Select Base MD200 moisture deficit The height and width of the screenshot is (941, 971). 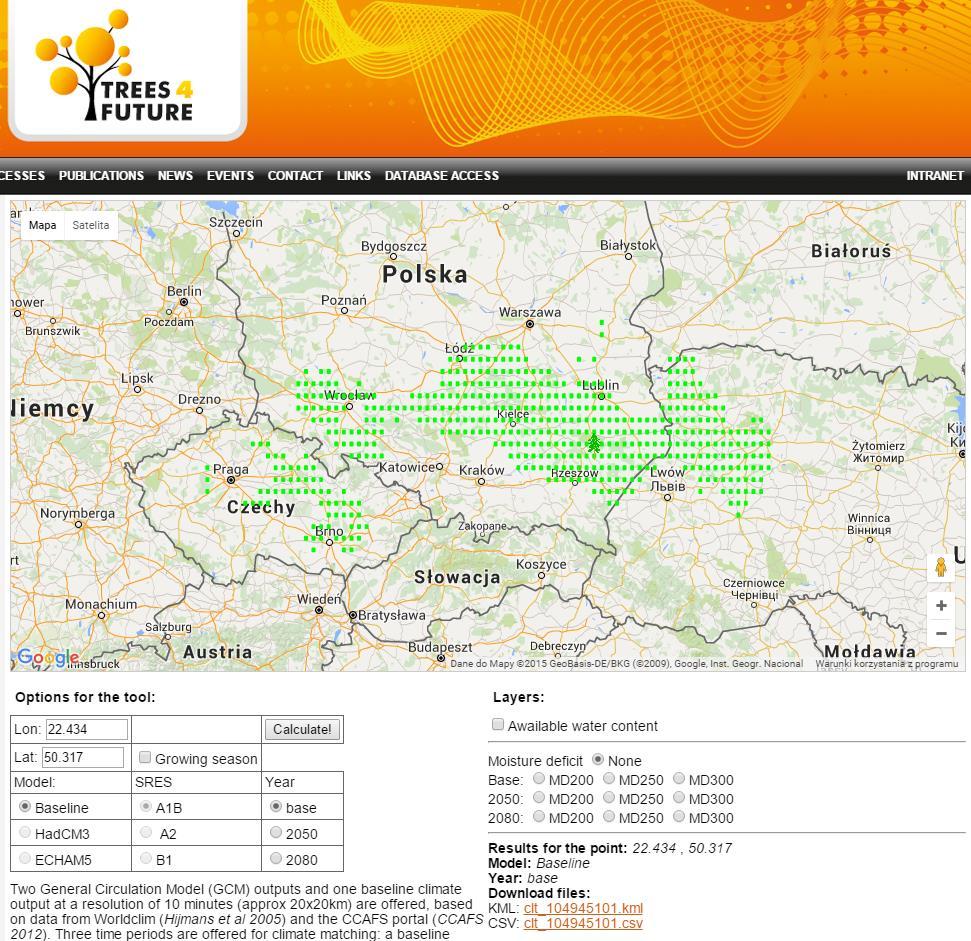[539, 778]
